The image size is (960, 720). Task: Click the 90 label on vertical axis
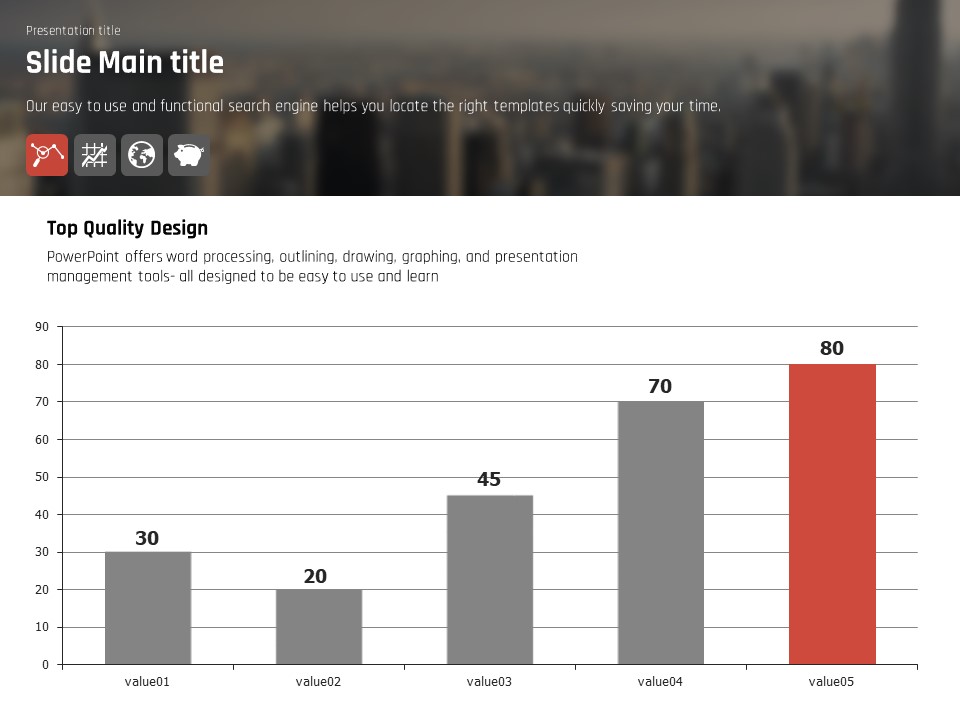42,327
